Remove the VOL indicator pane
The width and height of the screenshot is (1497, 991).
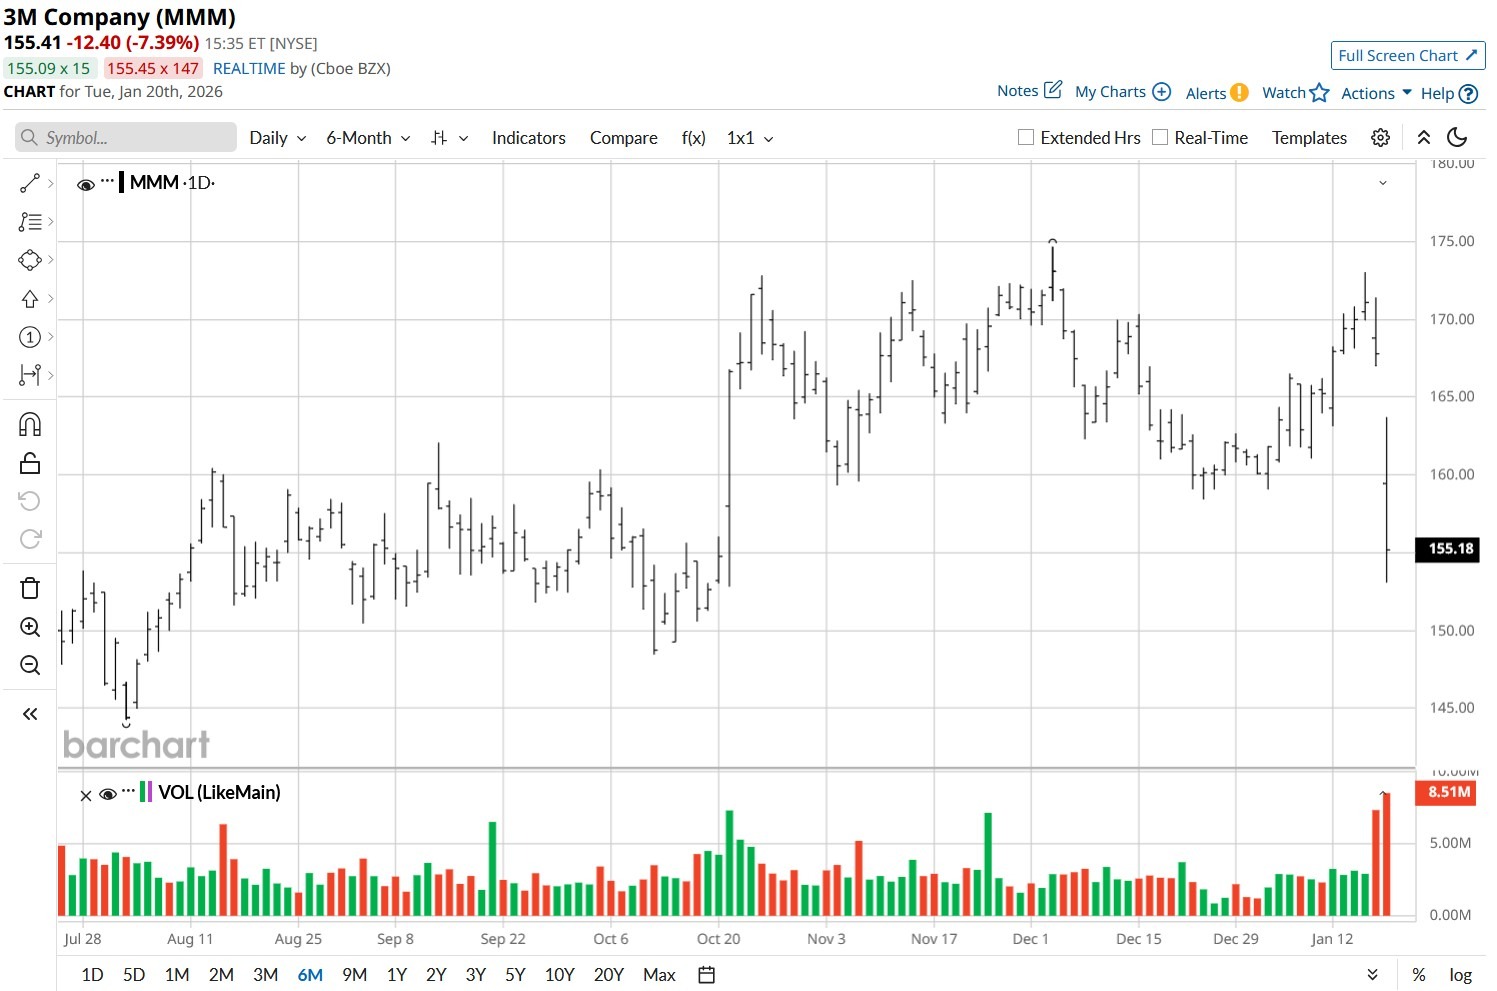pyautogui.click(x=86, y=795)
